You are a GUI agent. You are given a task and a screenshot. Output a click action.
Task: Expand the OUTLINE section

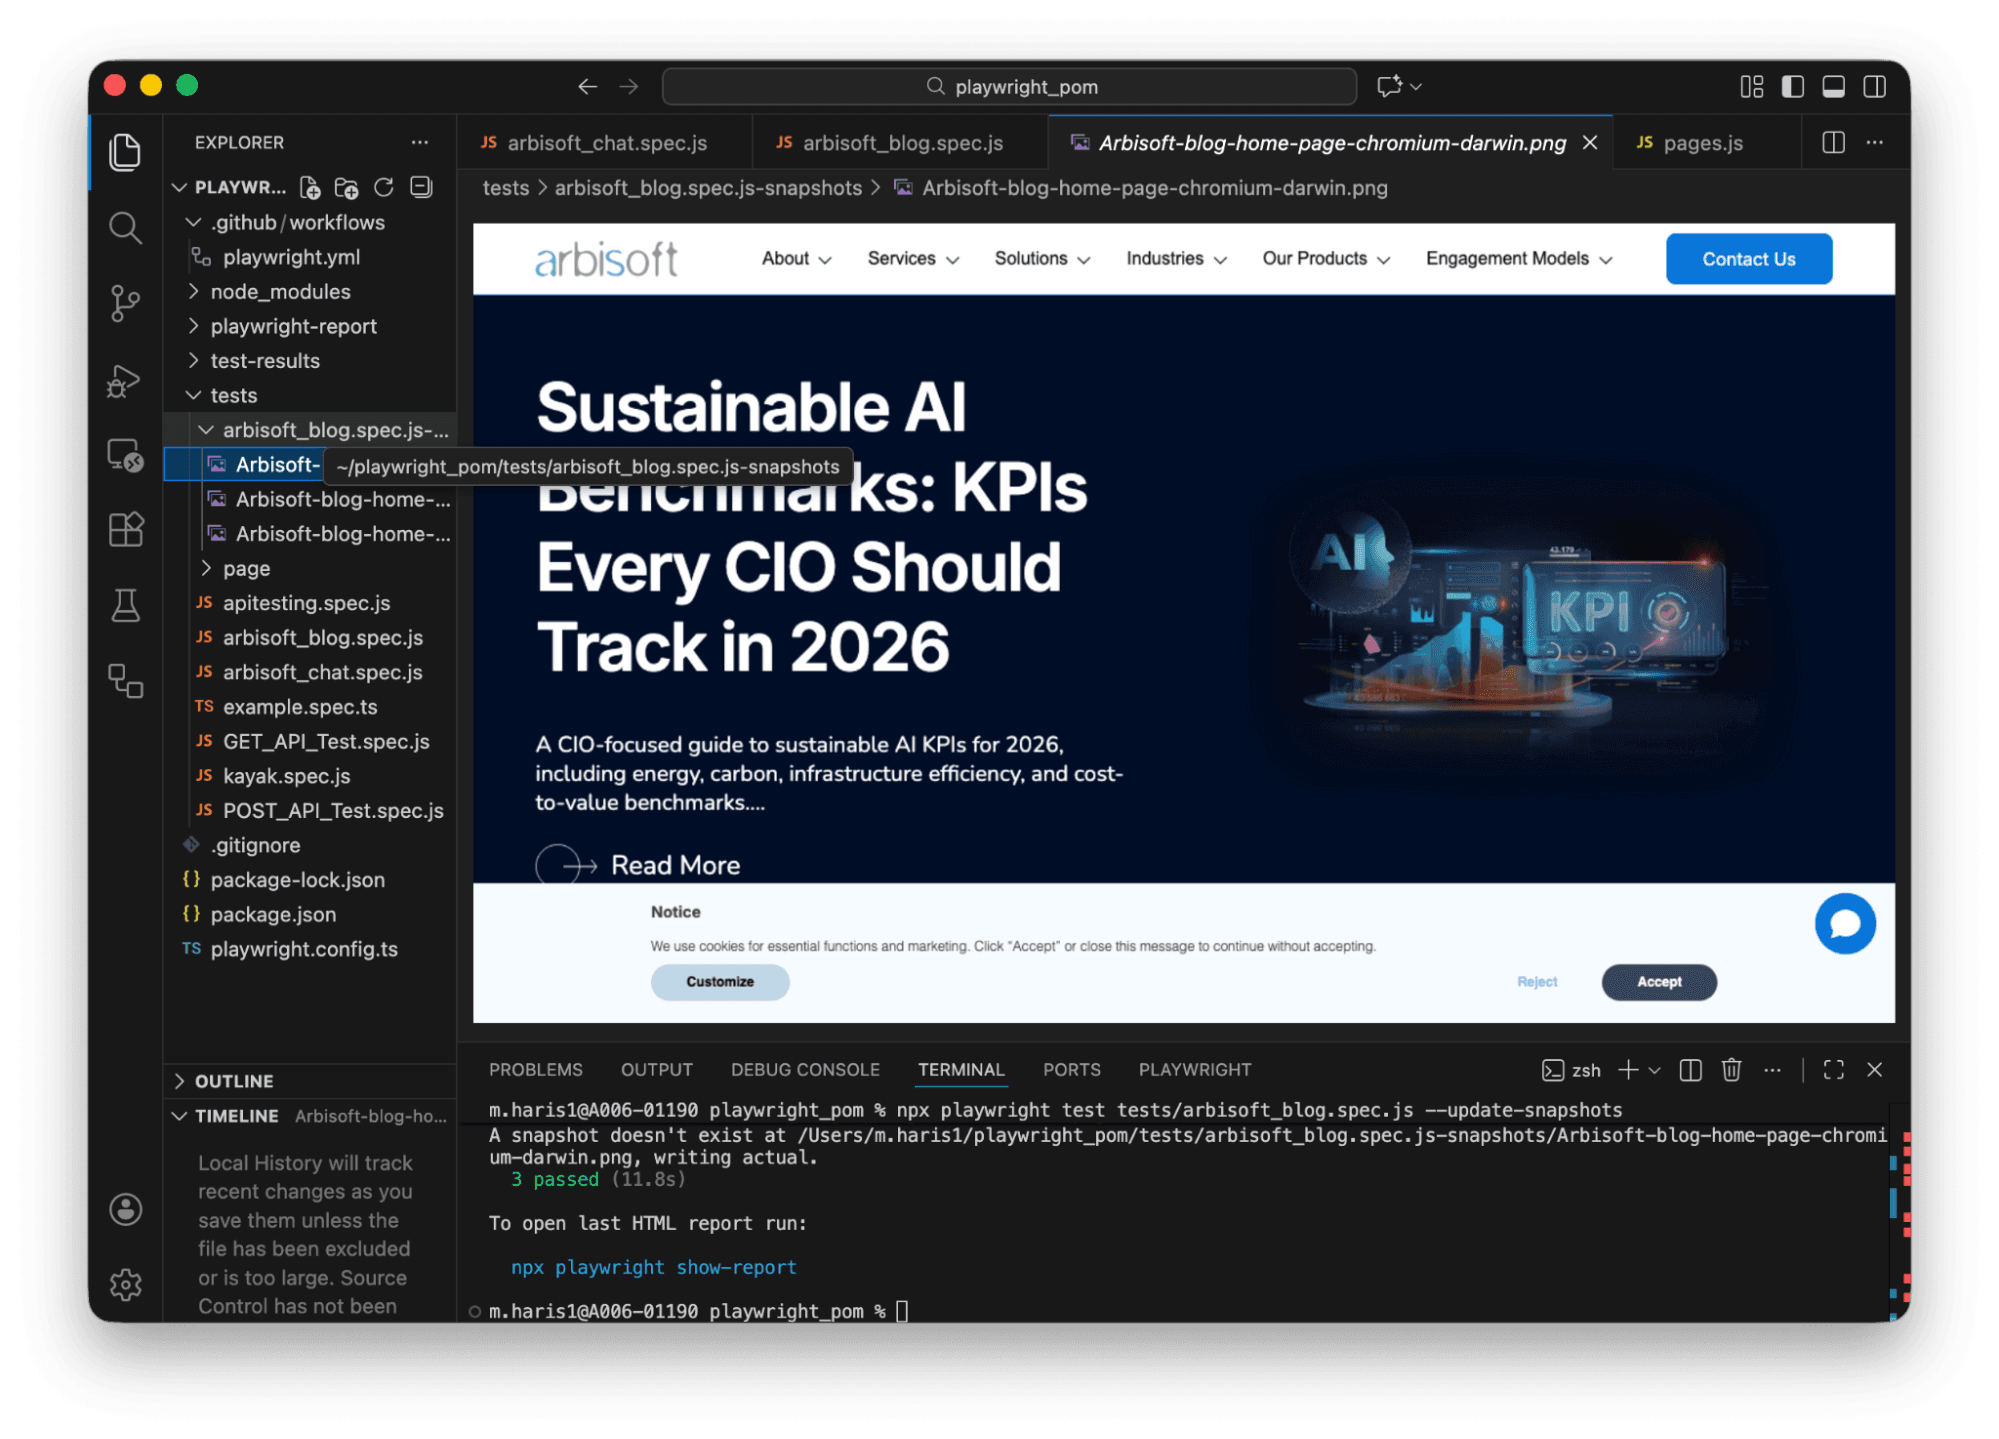point(234,1081)
